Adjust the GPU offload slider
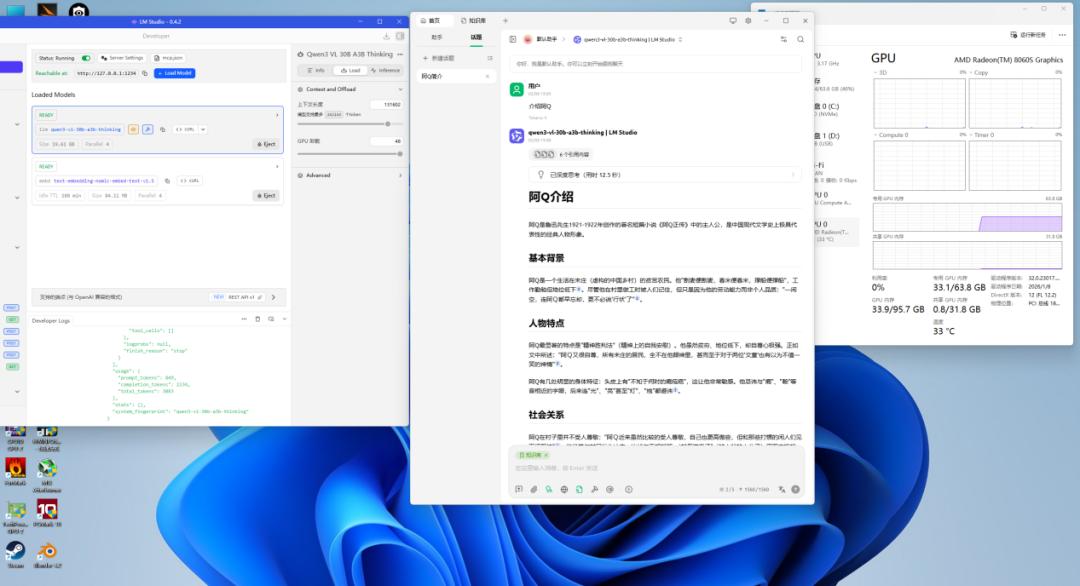 point(400,154)
